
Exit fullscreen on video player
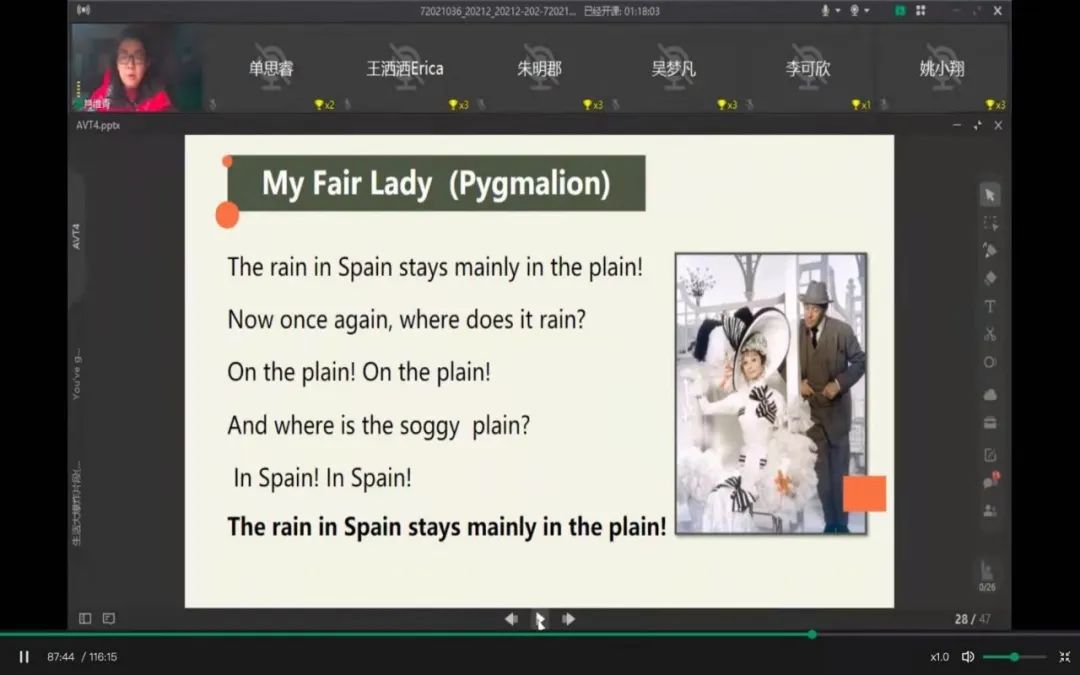pyautogui.click(x=1064, y=657)
